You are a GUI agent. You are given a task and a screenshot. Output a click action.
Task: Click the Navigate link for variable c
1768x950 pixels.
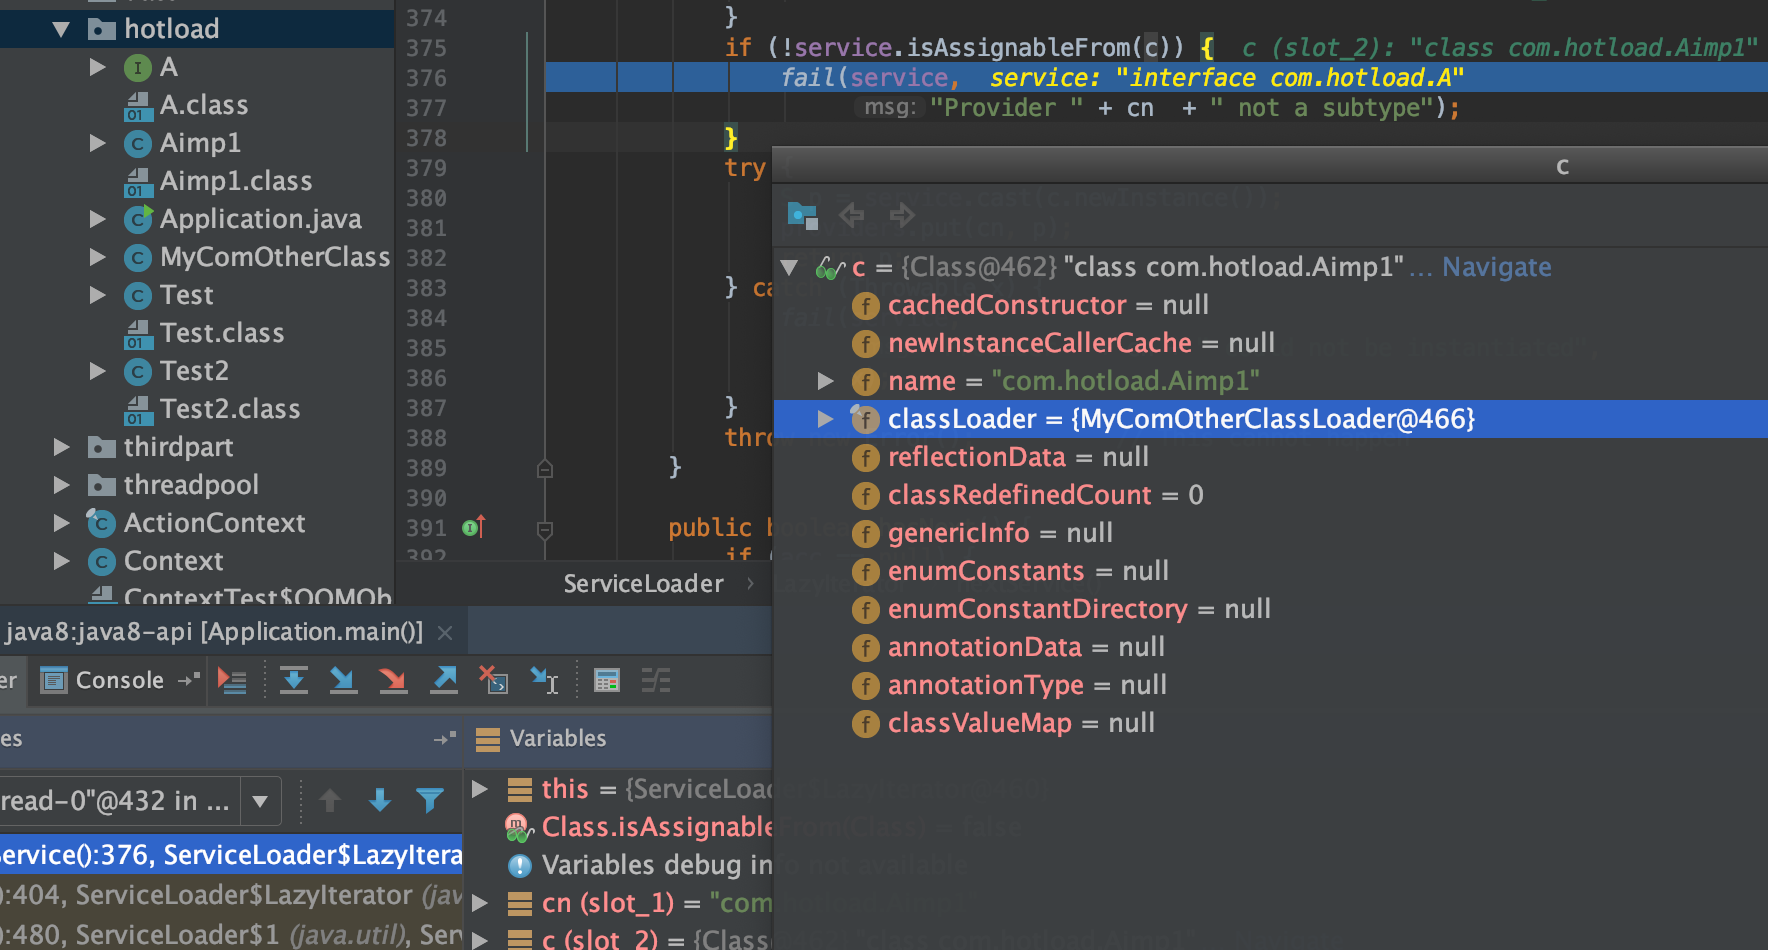pyautogui.click(x=1498, y=267)
